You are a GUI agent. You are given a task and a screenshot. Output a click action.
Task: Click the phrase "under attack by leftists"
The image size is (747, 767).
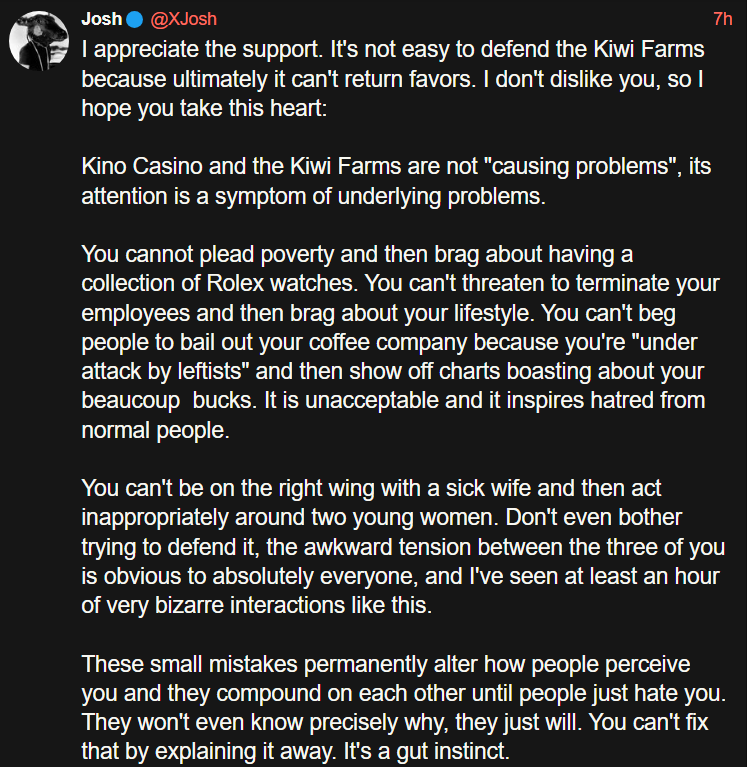[x=160, y=372]
